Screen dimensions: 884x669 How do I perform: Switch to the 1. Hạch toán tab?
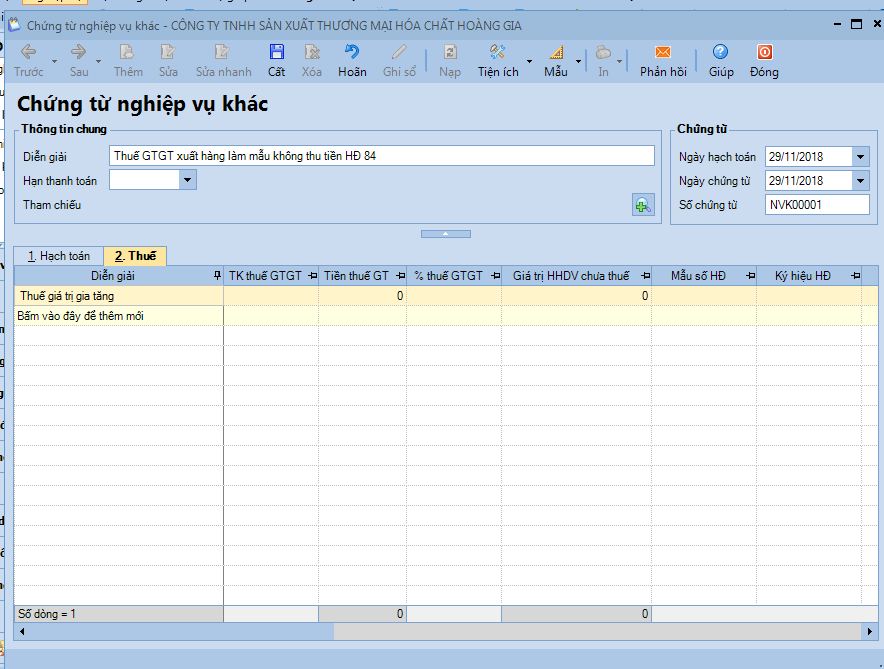point(59,256)
